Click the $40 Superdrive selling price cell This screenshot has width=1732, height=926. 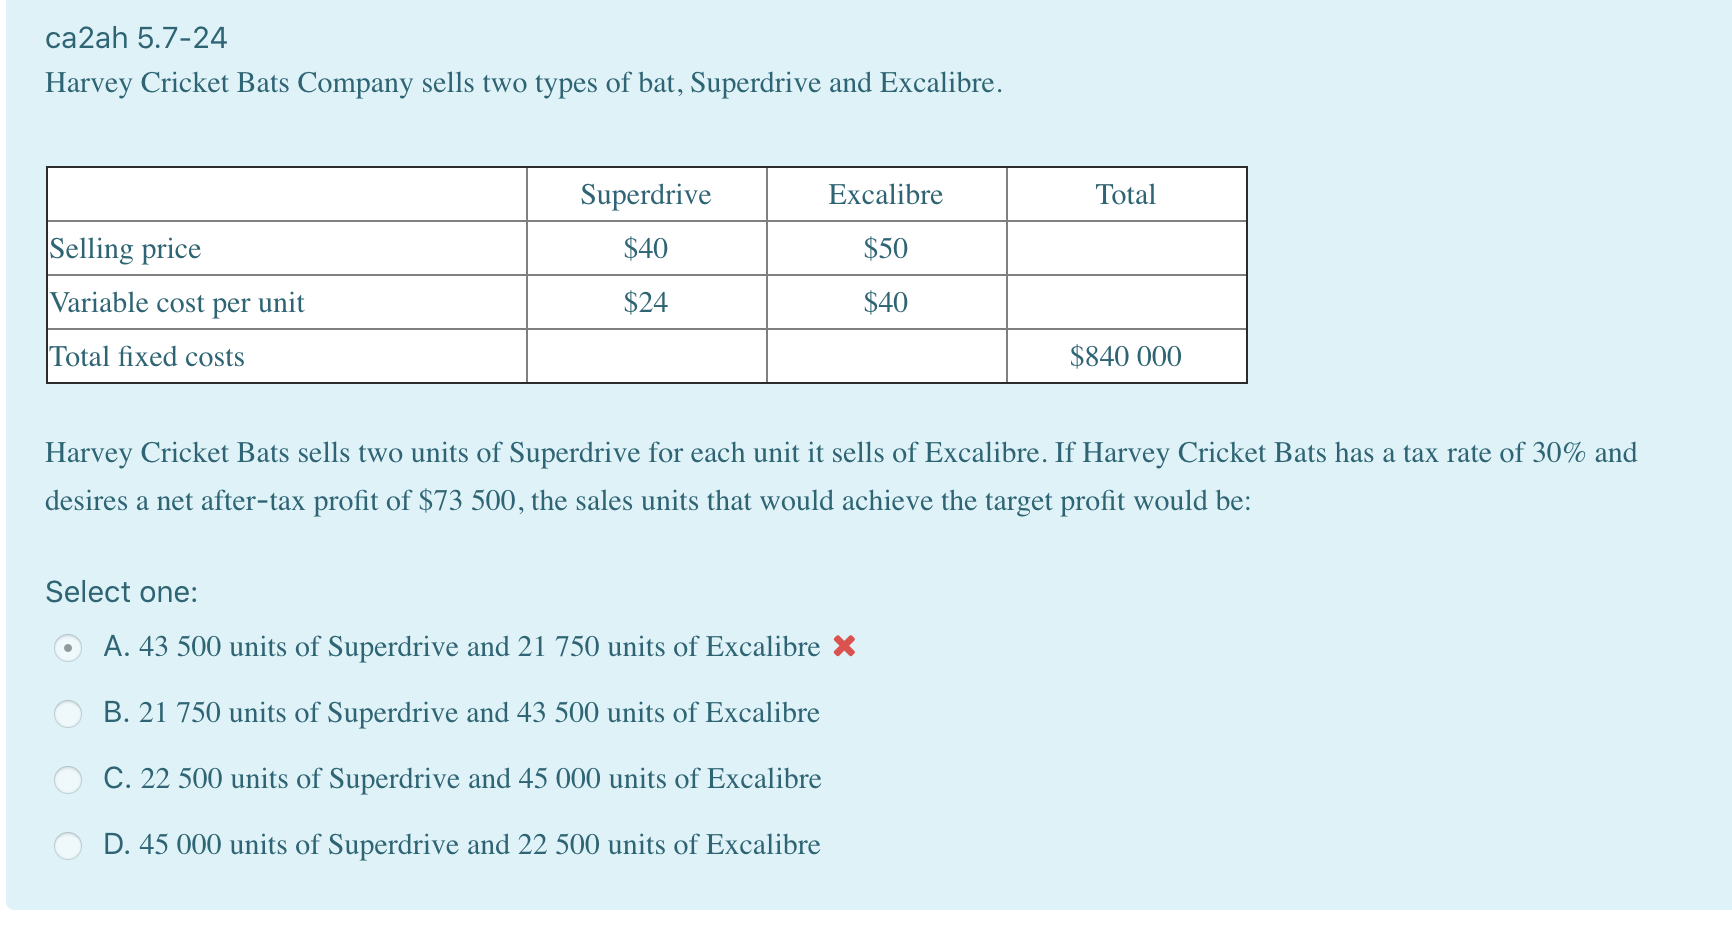[x=645, y=249]
